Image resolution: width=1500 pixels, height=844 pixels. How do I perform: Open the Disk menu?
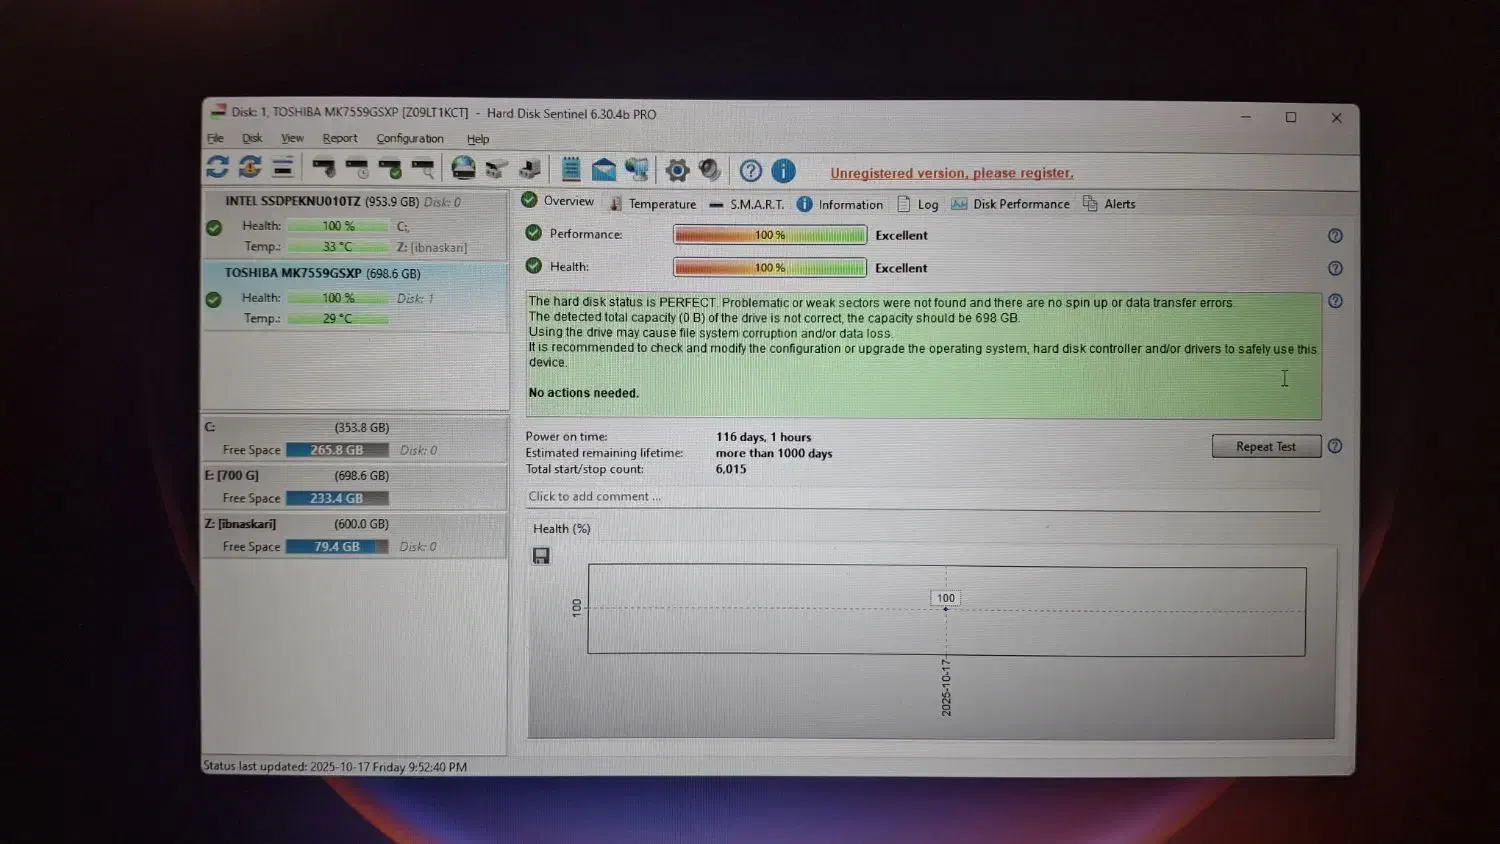pyautogui.click(x=252, y=138)
